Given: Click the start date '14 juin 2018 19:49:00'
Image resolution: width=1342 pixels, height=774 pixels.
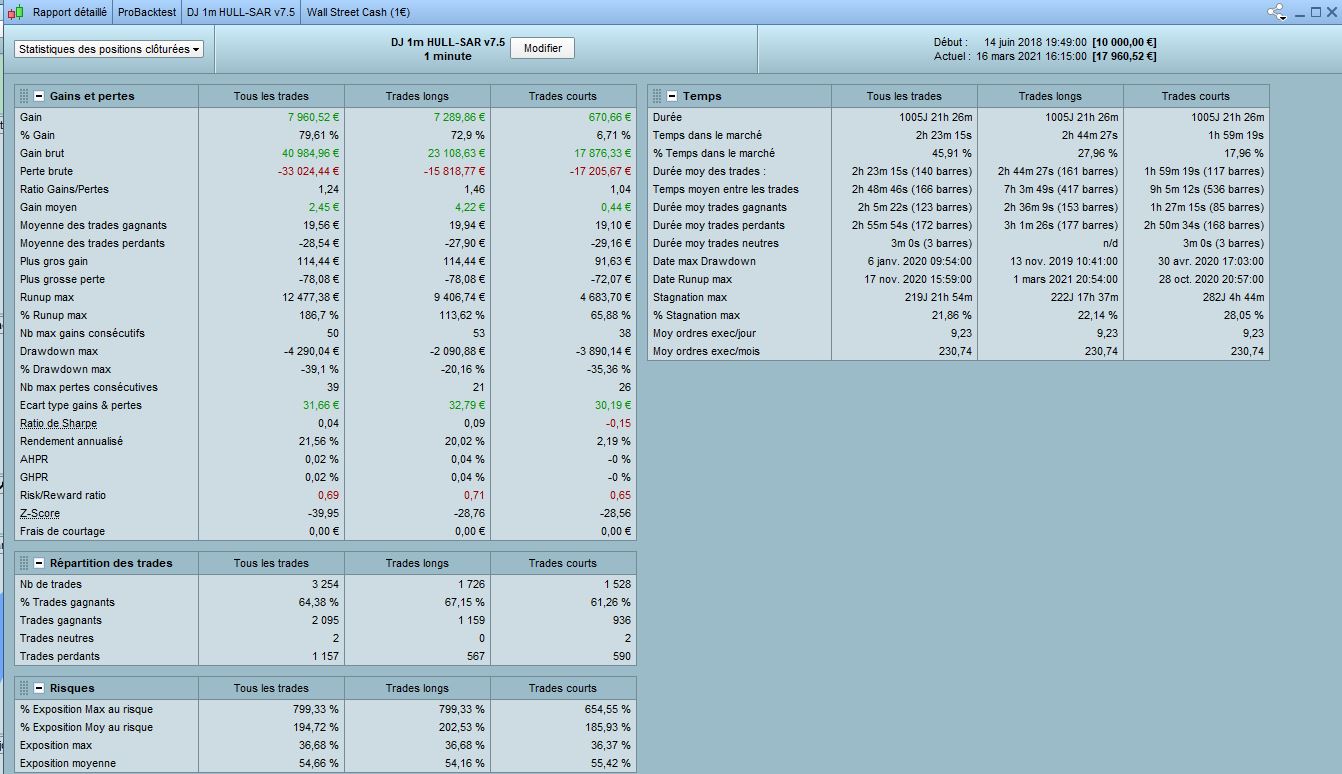Looking at the screenshot, I should tap(1035, 42).
